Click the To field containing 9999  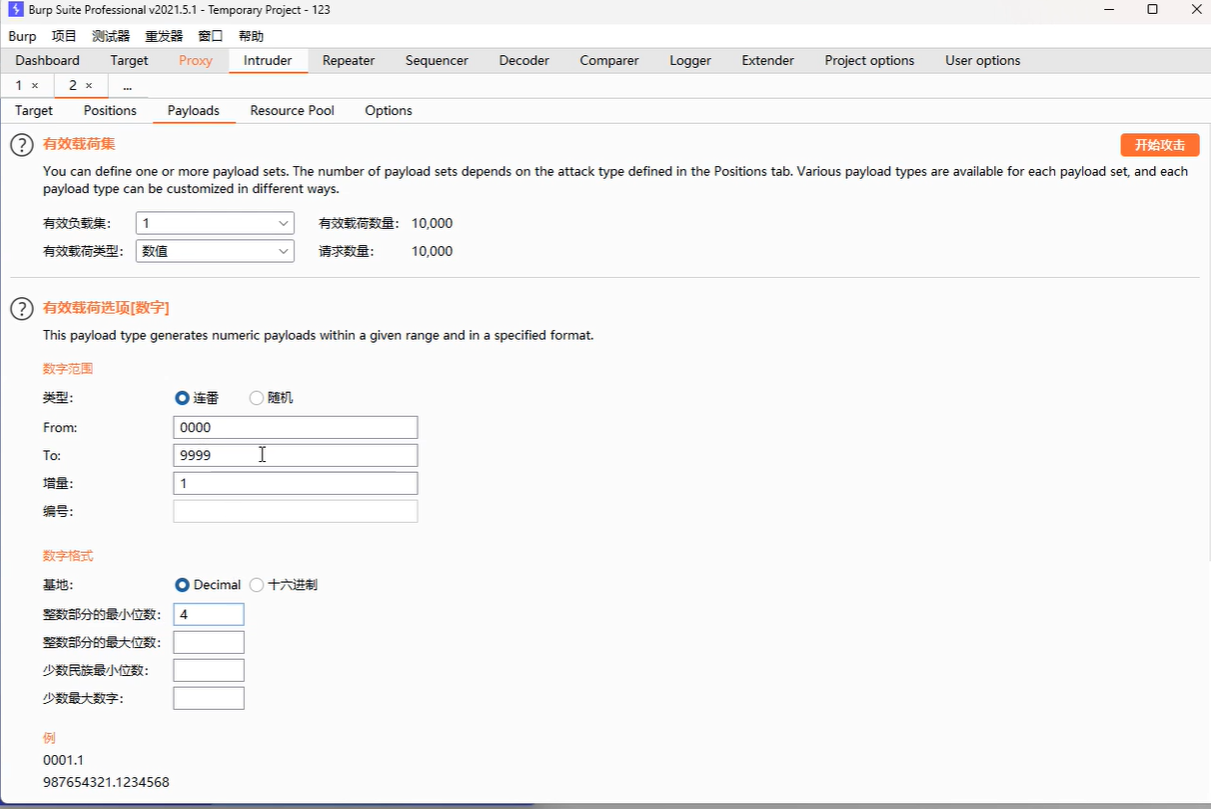295,455
